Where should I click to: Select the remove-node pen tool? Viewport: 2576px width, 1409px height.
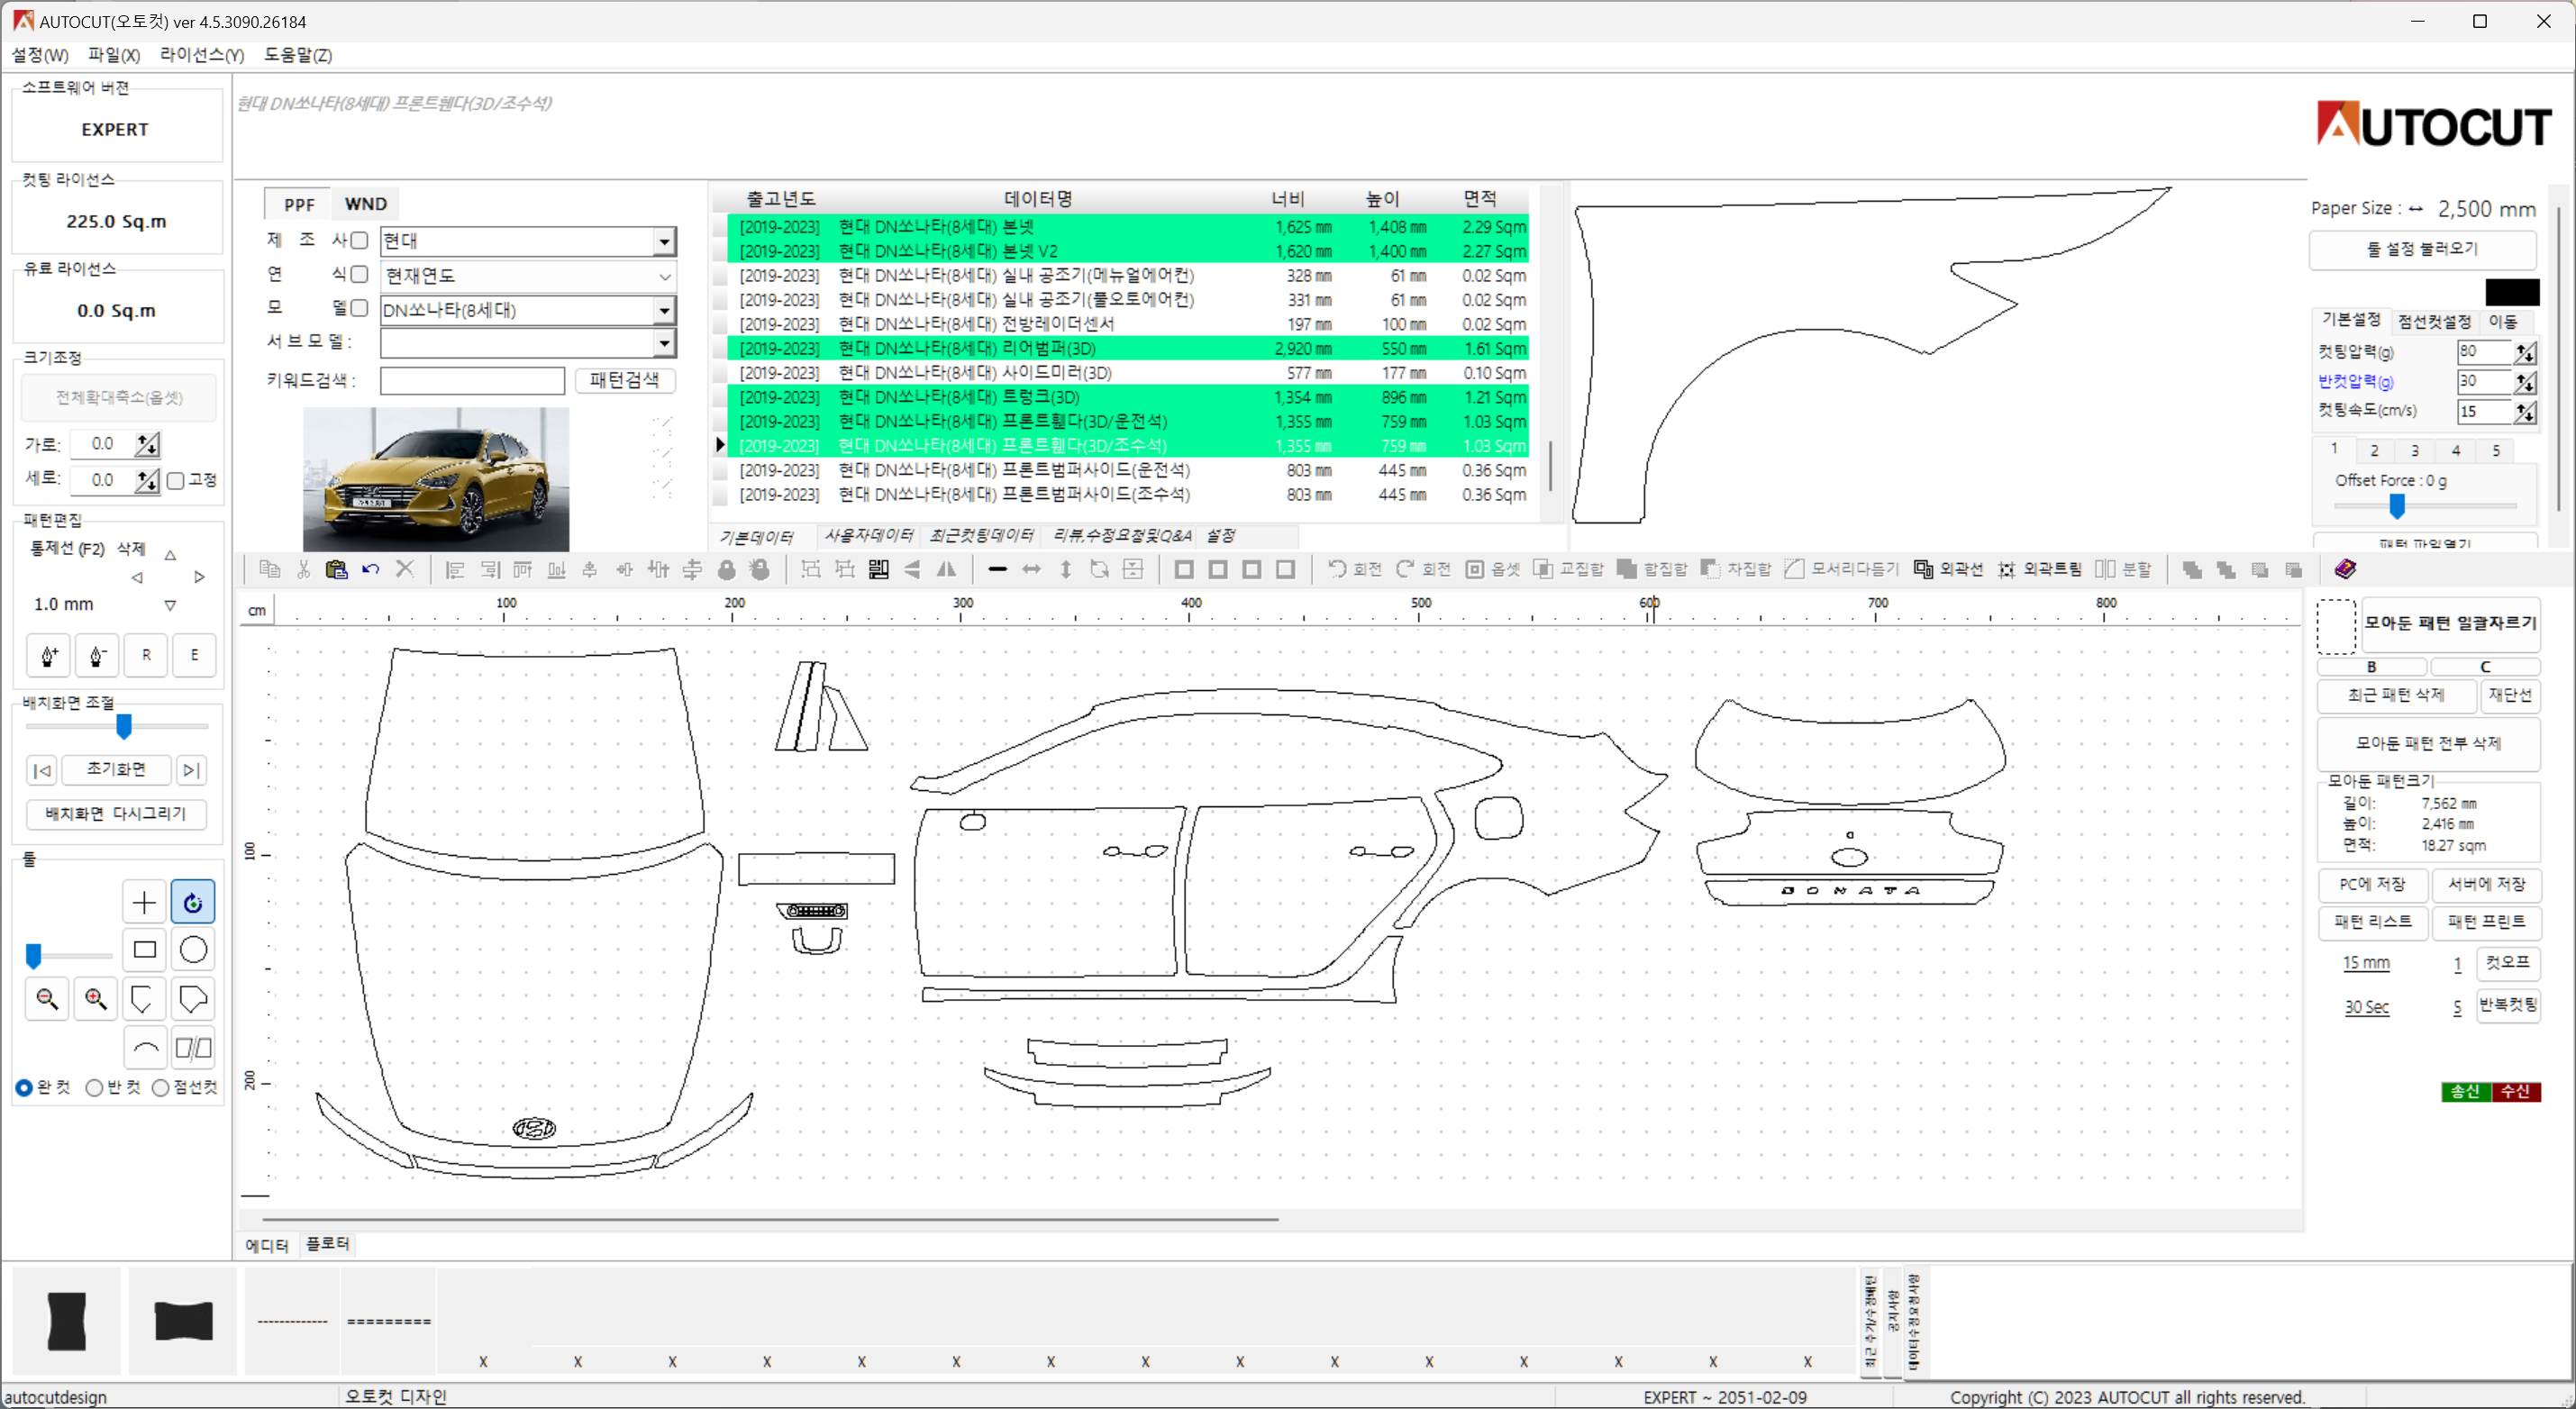[x=97, y=656]
